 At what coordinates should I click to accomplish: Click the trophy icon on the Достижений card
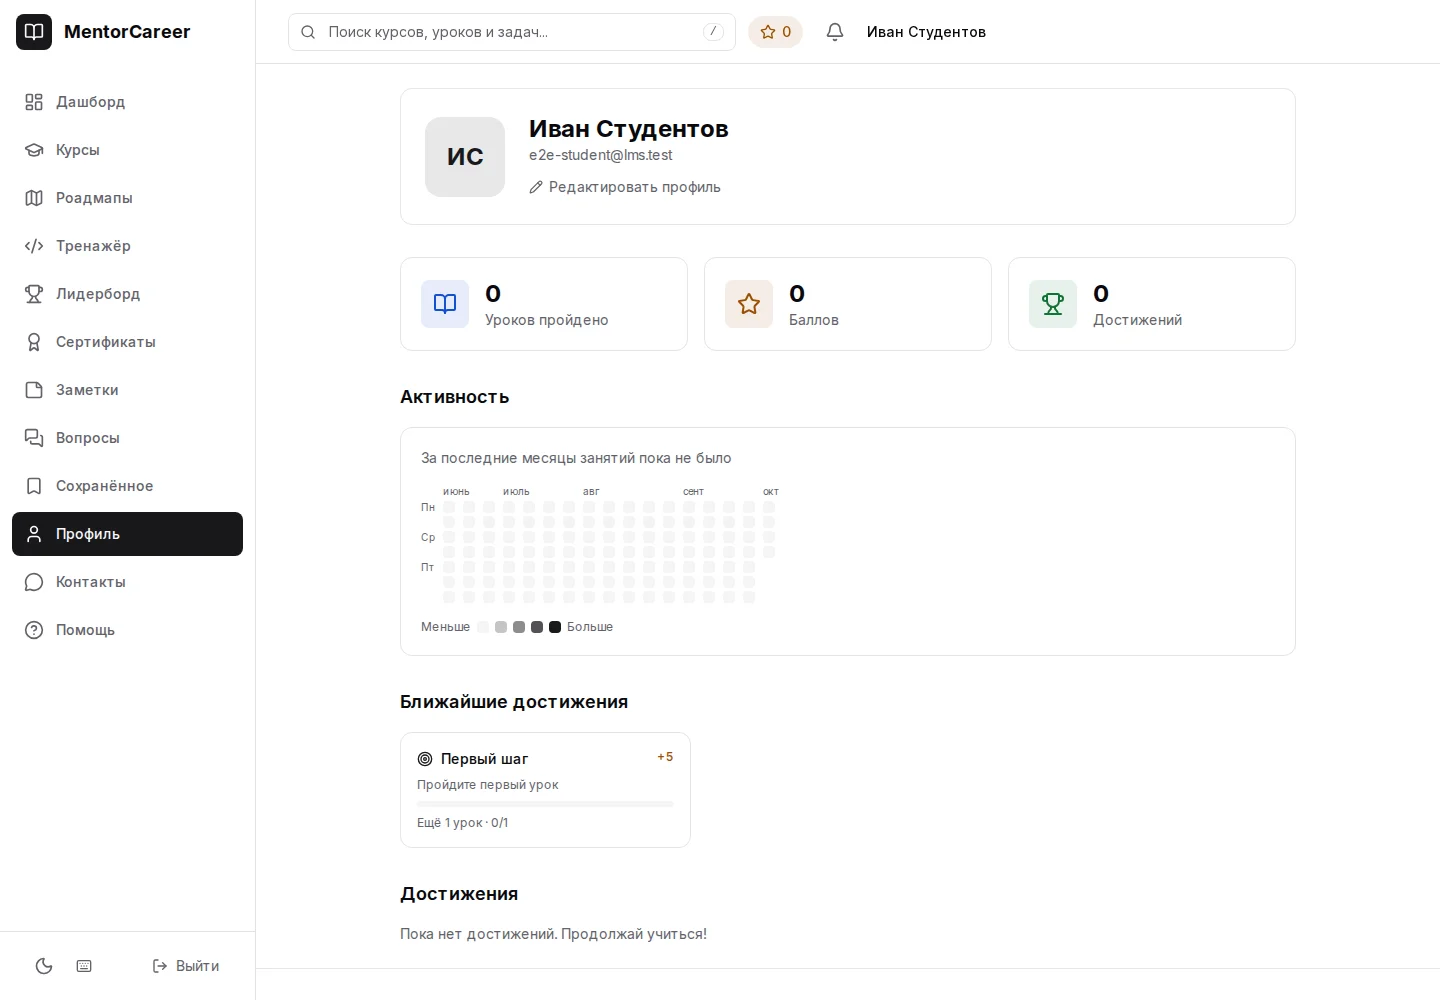(1053, 304)
